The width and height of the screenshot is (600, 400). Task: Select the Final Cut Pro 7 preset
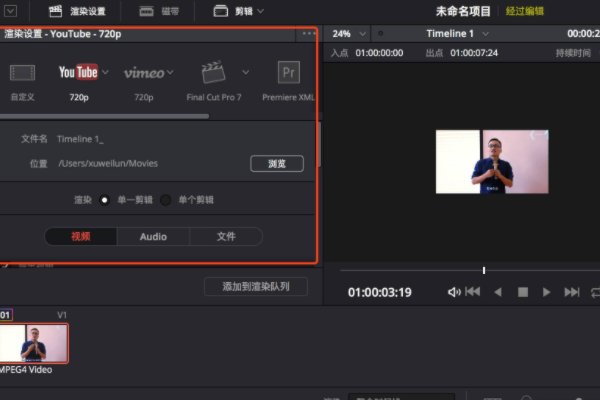(x=214, y=81)
